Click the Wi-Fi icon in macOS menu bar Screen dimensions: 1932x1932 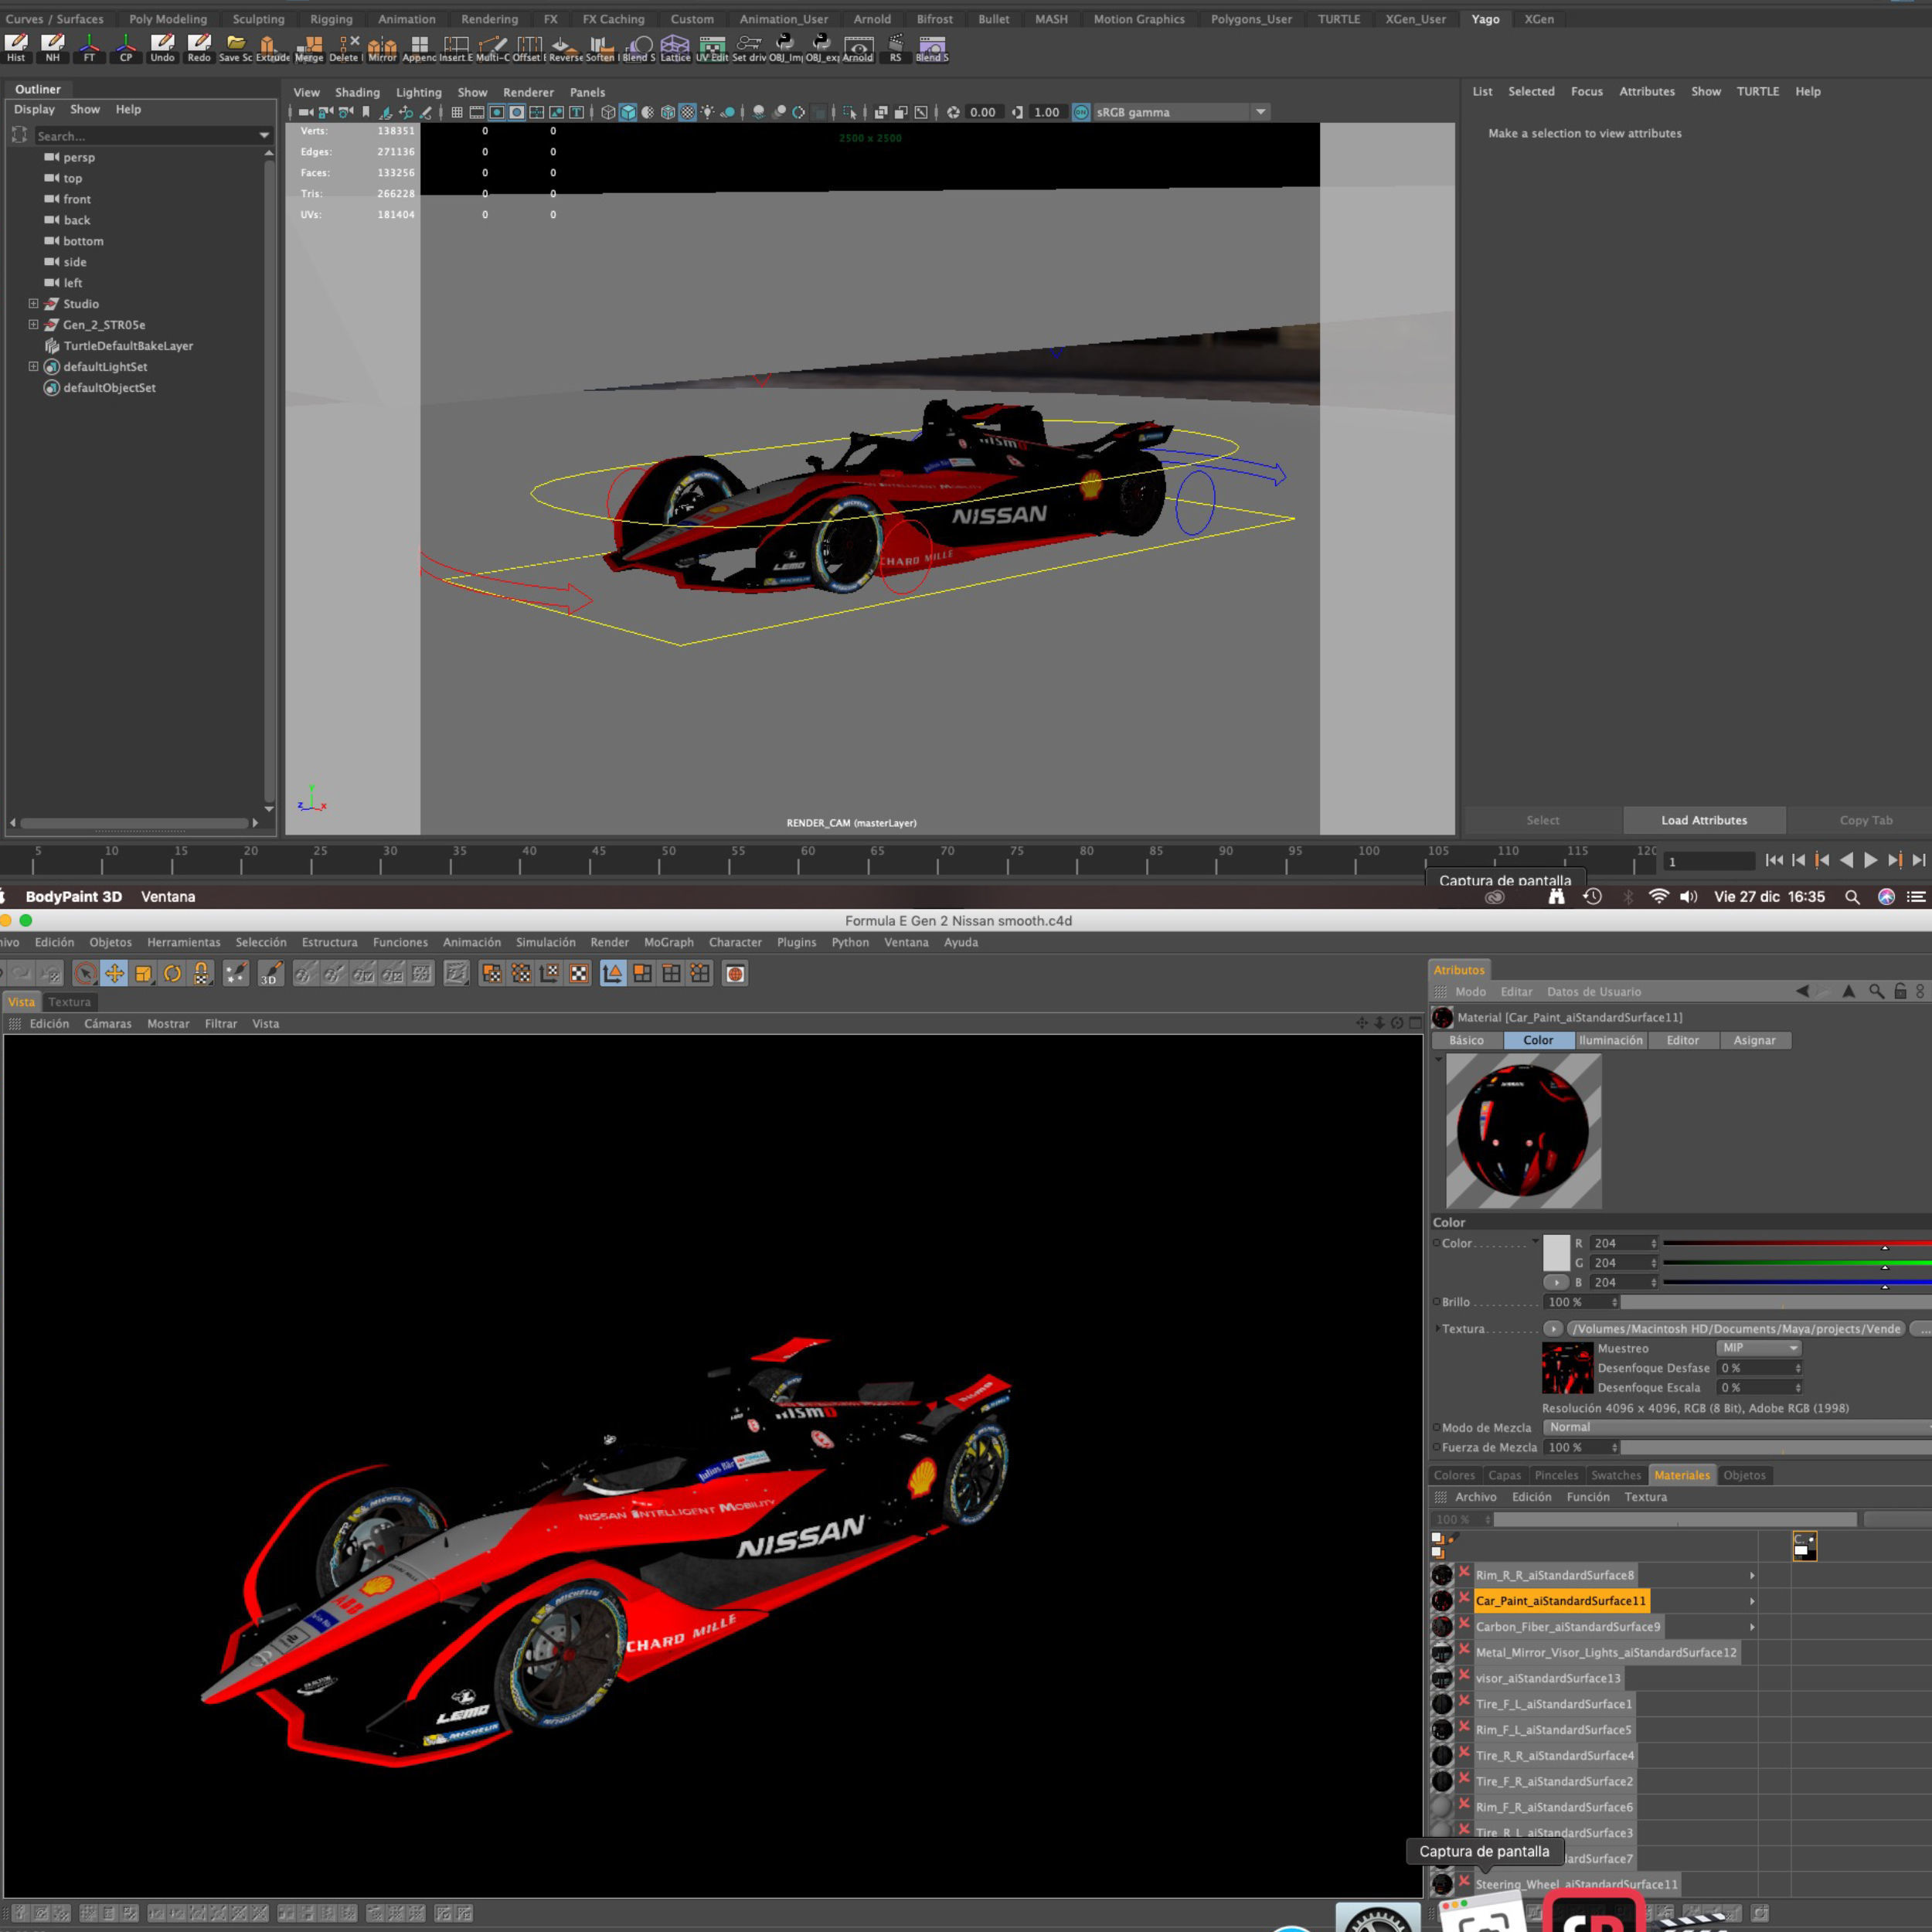coord(1659,896)
